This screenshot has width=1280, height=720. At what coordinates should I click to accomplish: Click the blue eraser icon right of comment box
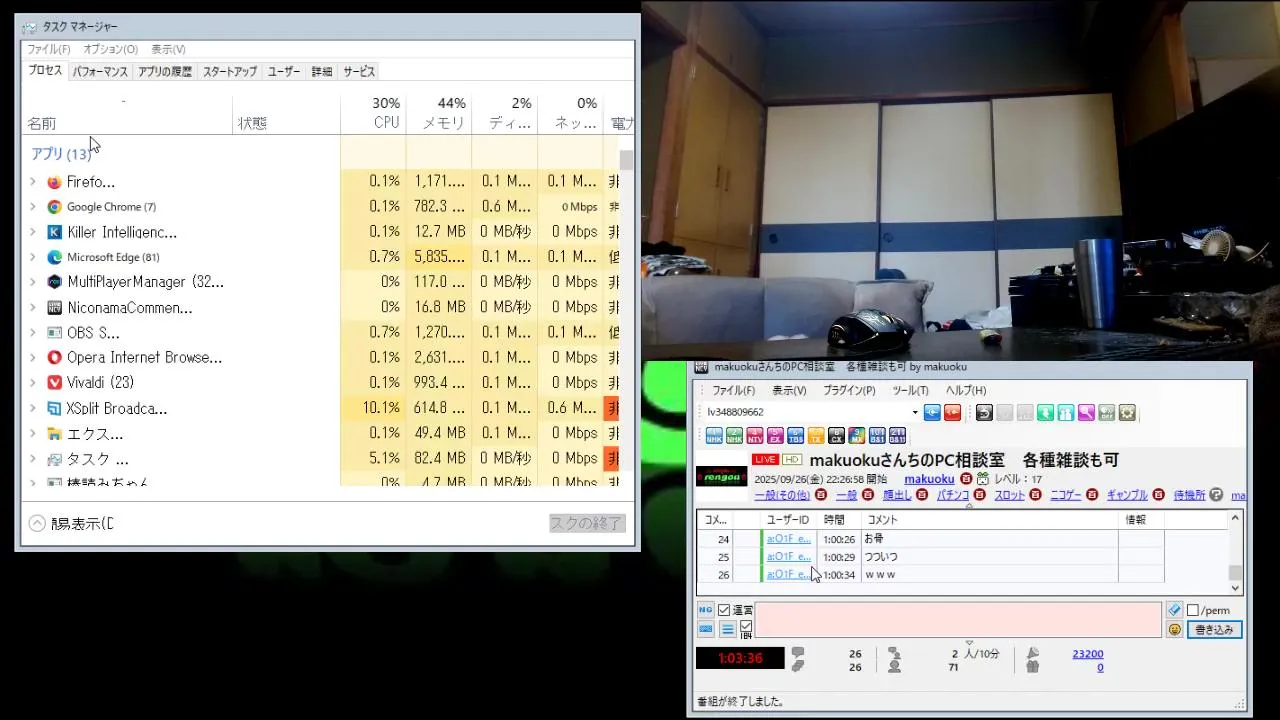(x=1174, y=610)
